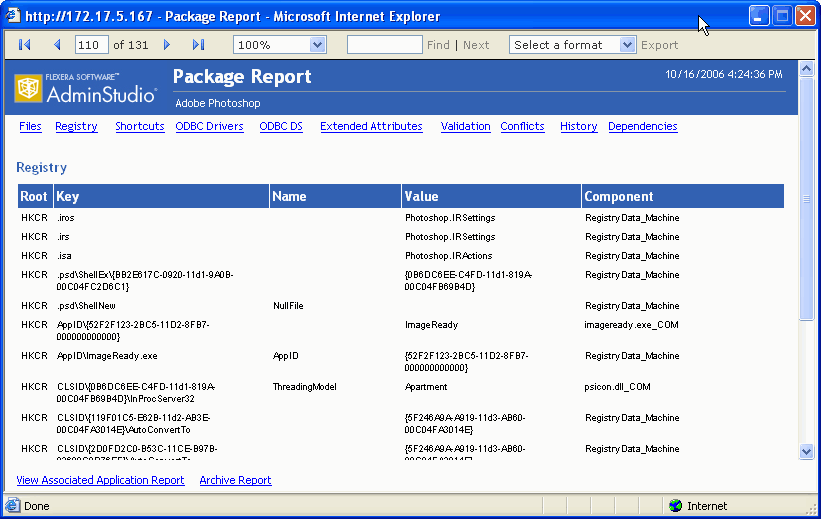This screenshot has width=821, height=519.
Task: Click the Internet Explorer title bar icon
Action: click(x=13, y=16)
